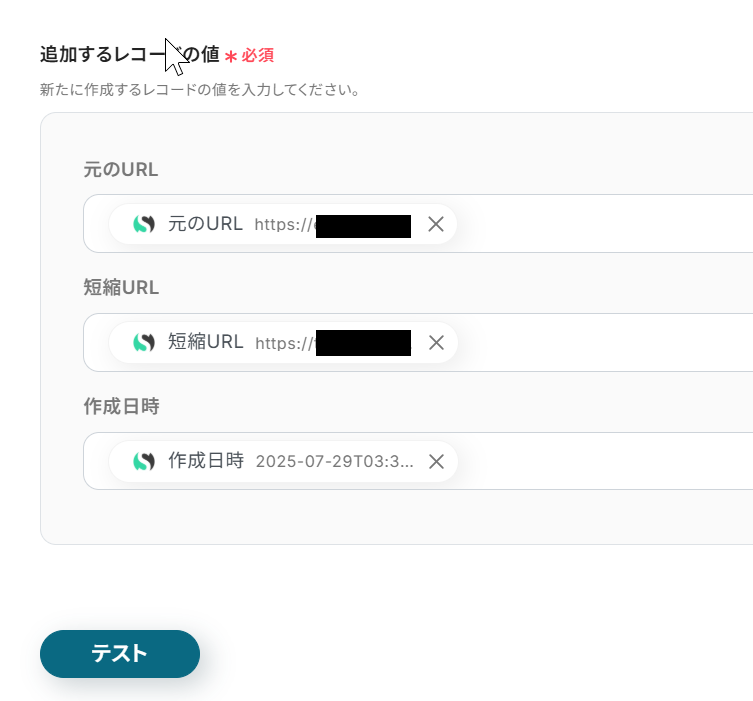The height and width of the screenshot is (701, 753).
Task: Click the app icon in 元のURL chip
Action: [x=144, y=224]
